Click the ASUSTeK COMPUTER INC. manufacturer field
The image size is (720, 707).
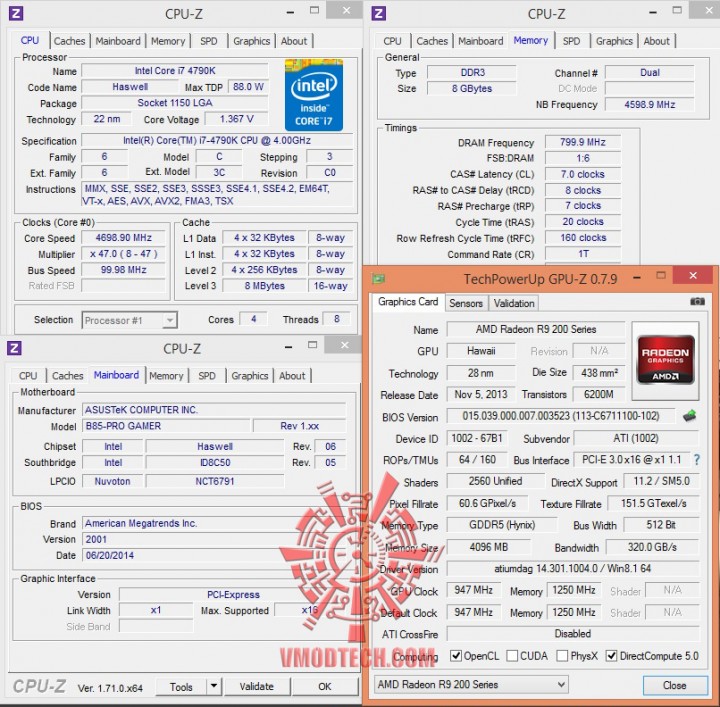pyautogui.click(x=214, y=410)
